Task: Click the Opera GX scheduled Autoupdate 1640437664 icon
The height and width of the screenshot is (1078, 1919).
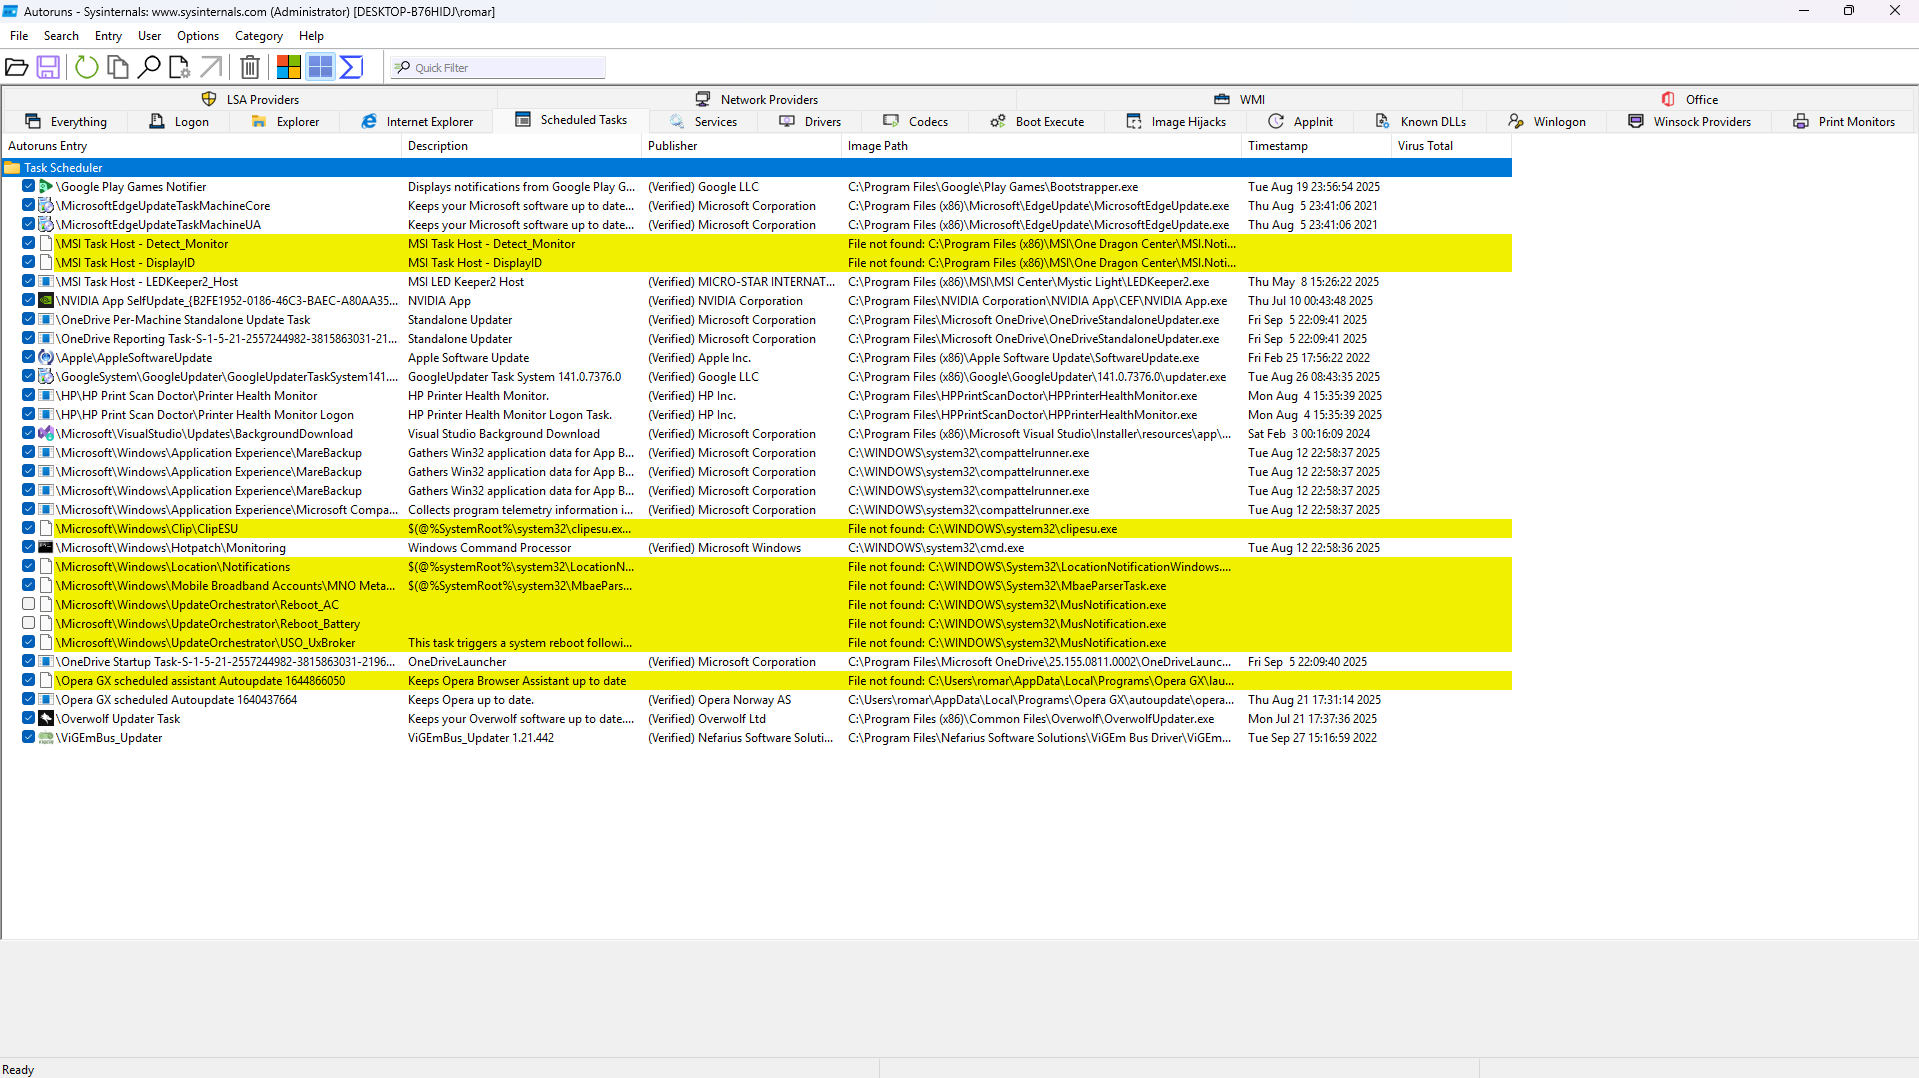Action: point(46,700)
